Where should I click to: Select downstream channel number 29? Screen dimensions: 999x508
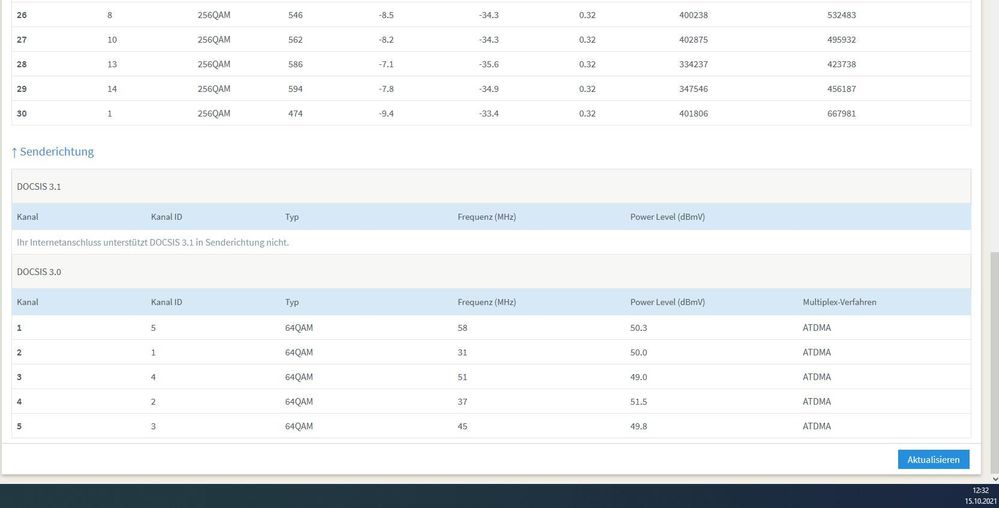(22, 89)
